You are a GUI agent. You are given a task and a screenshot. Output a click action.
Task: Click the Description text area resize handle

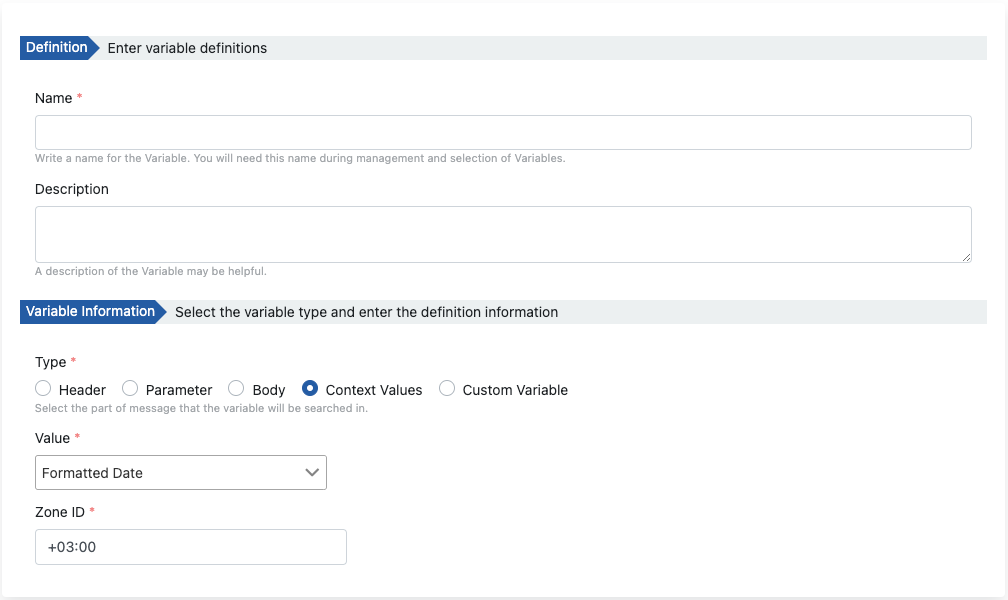[966, 257]
